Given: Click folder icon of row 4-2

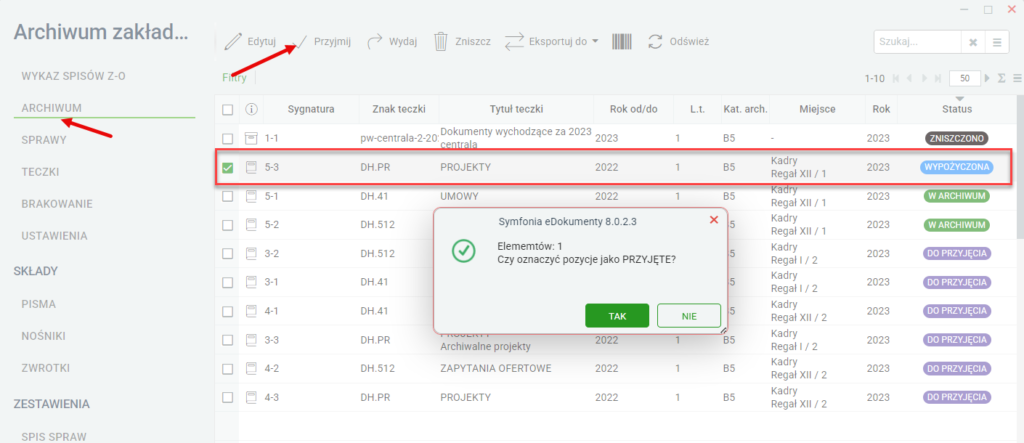Looking at the screenshot, I should coord(251,369).
